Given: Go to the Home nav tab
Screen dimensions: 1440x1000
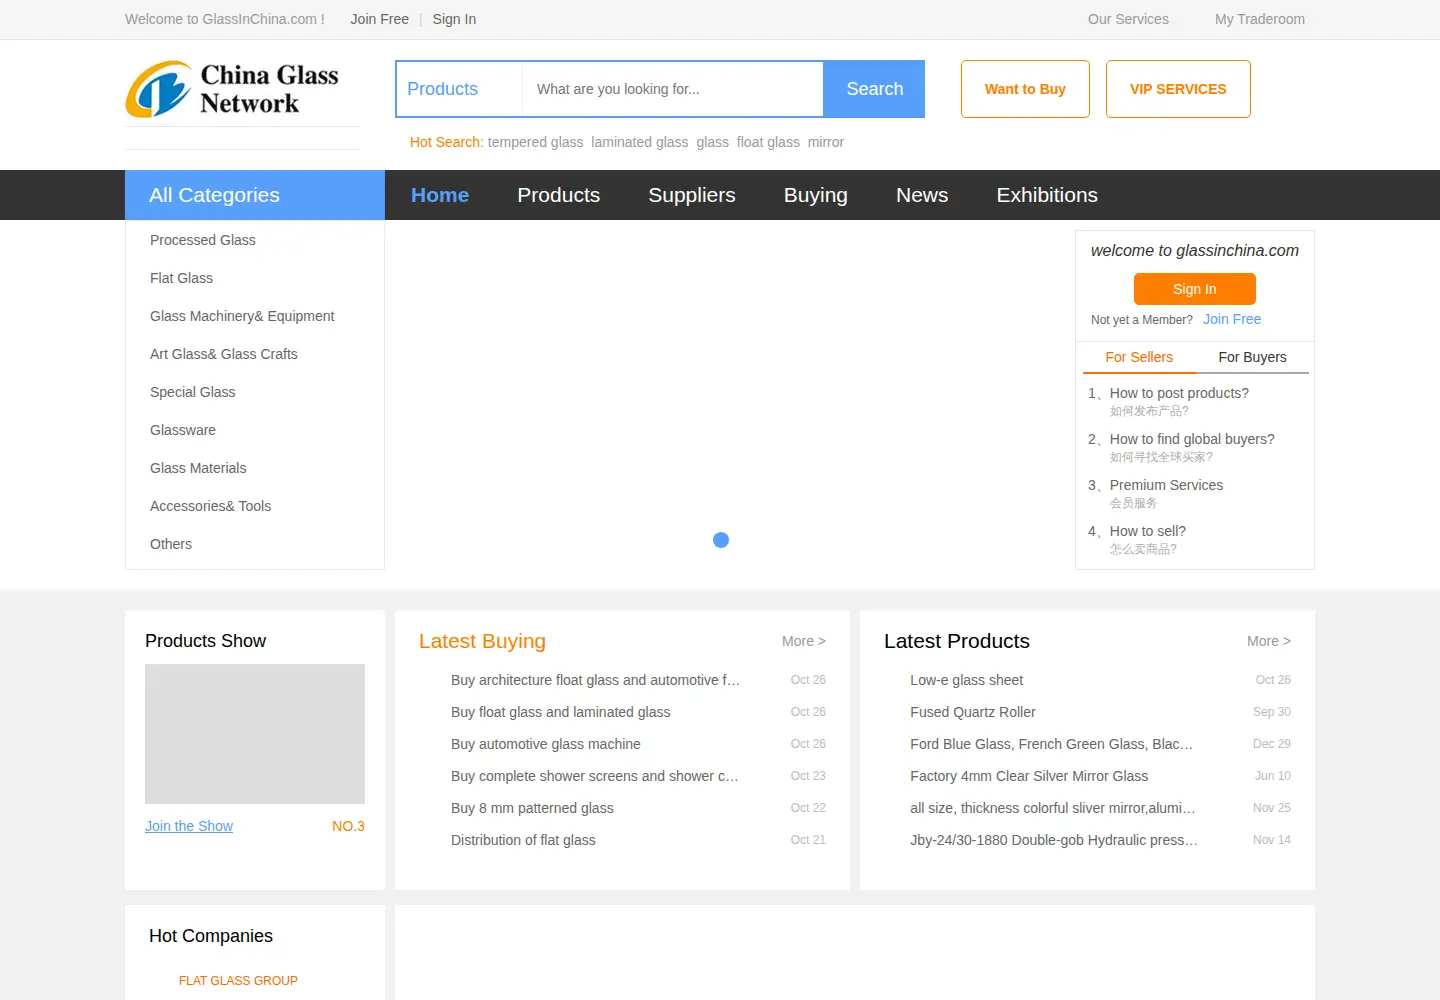Looking at the screenshot, I should pos(440,195).
